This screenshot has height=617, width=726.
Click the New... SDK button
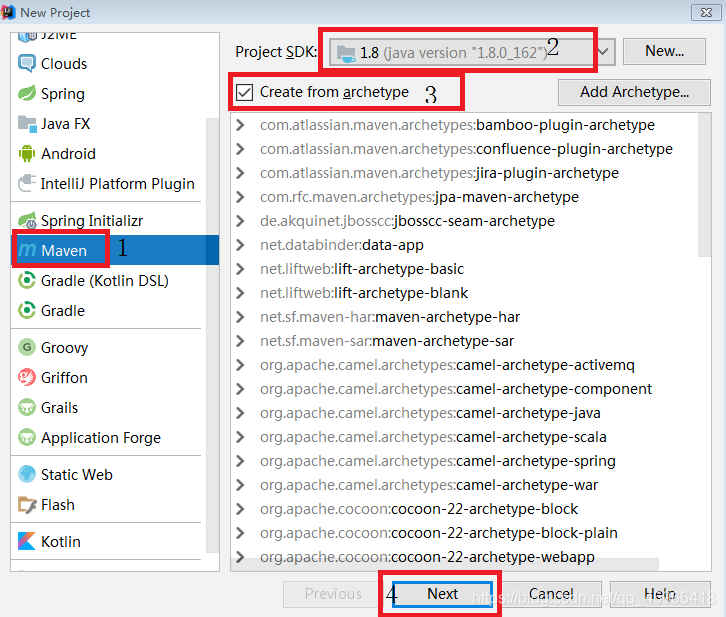click(664, 51)
